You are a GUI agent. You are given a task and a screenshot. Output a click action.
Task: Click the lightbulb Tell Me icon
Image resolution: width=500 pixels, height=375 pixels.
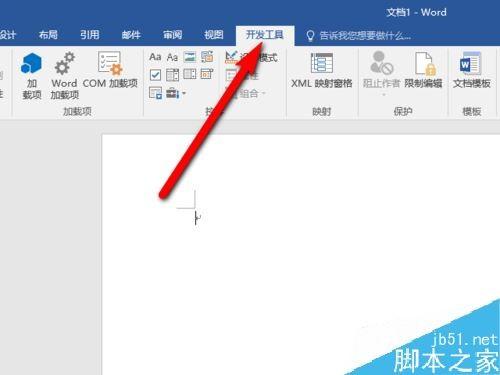tap(310, 36)
